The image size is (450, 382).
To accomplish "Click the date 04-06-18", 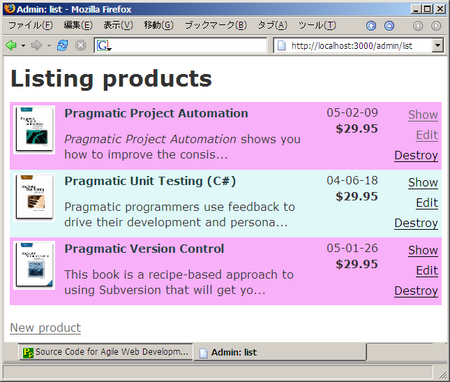I will [x=352, y=180].
